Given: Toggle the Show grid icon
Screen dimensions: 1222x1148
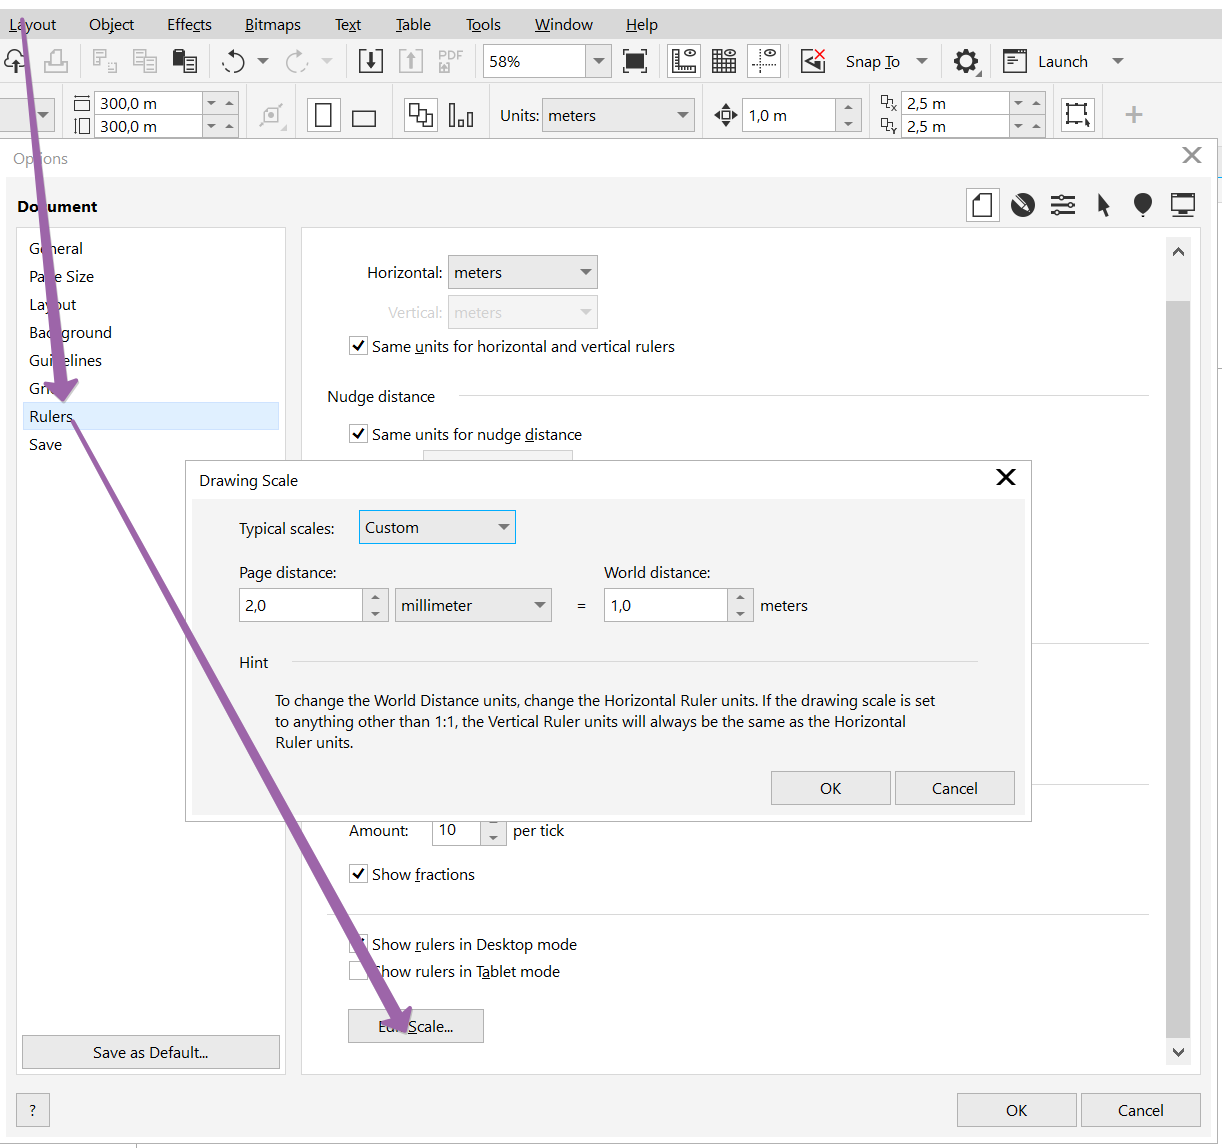Looking at the screenshot, I should 724,61.
